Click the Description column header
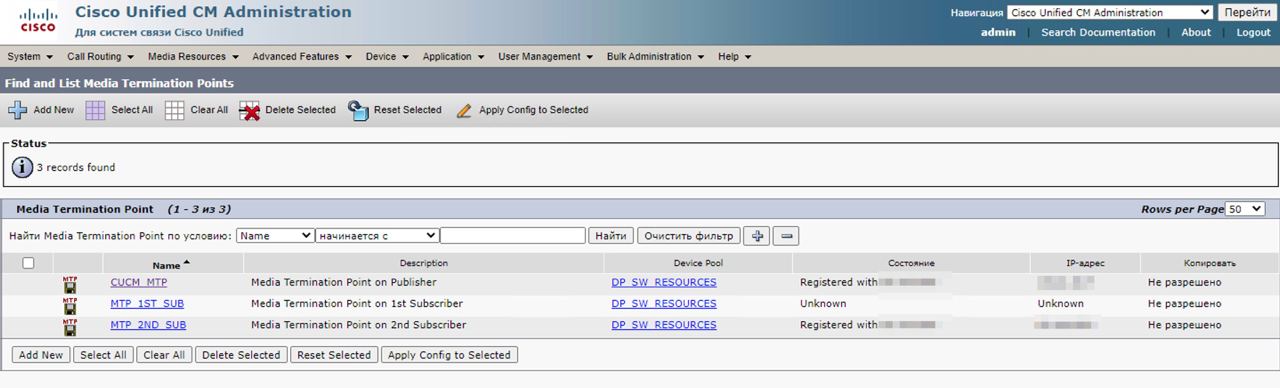 [423, 263]
